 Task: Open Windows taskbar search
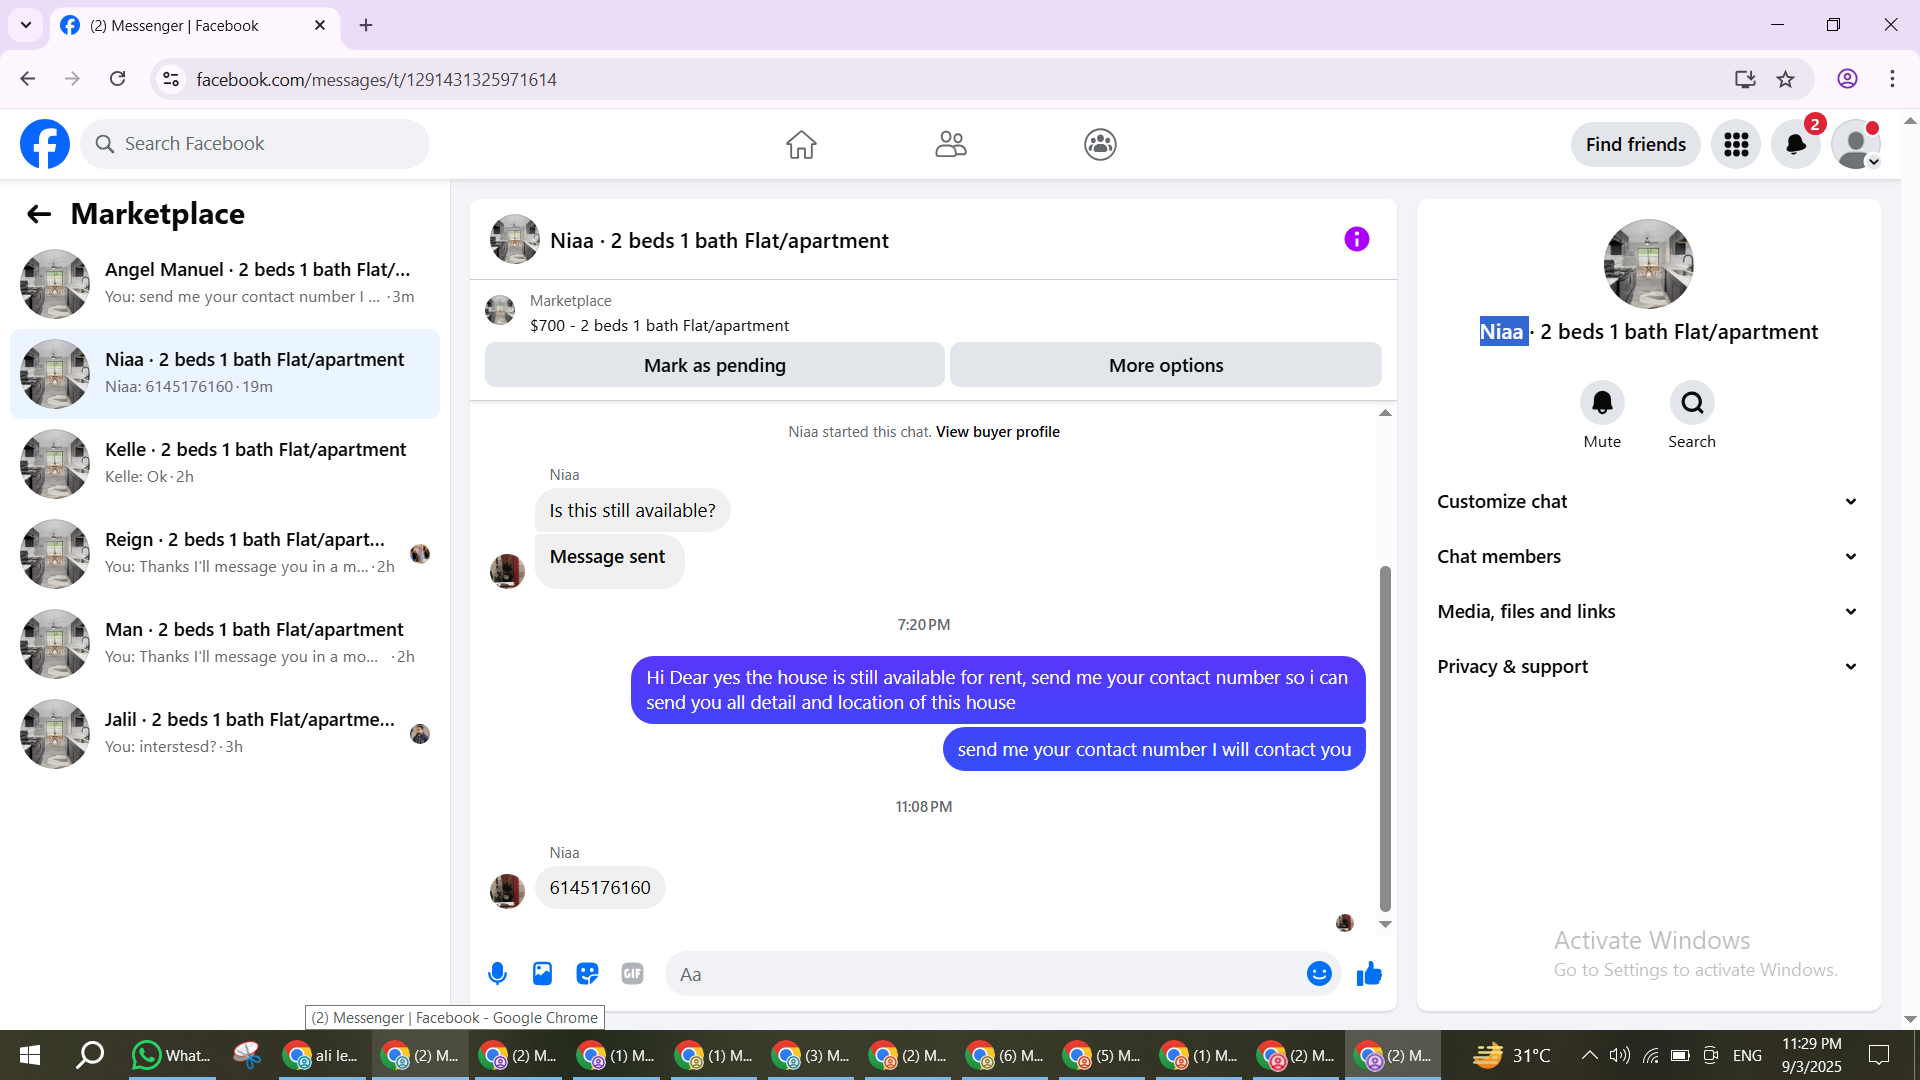90,1055
